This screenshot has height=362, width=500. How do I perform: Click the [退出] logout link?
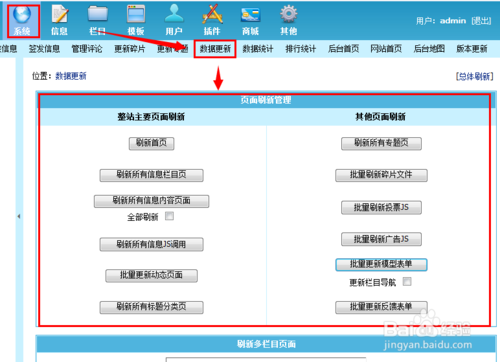click(481, 21)
